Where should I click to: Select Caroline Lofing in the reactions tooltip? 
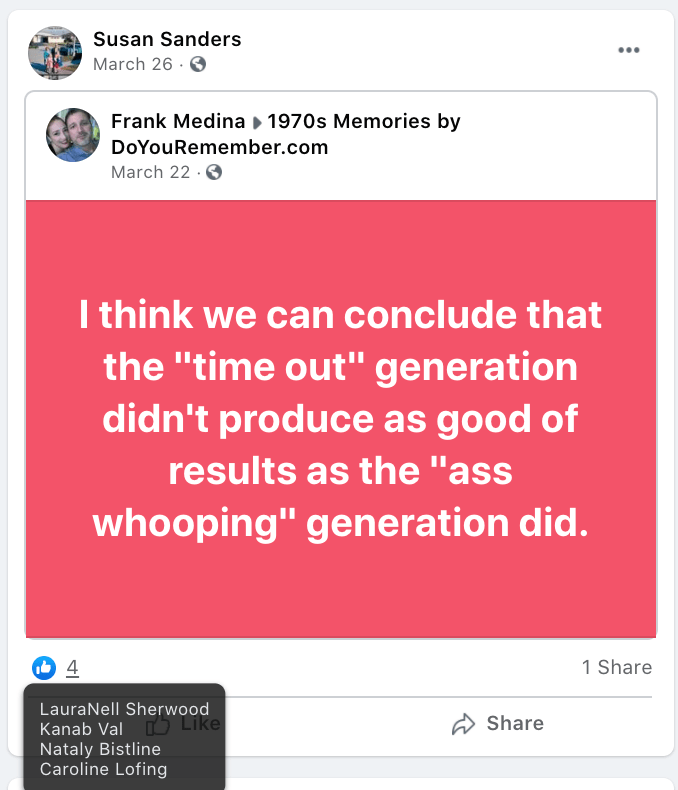click(103, 769)
